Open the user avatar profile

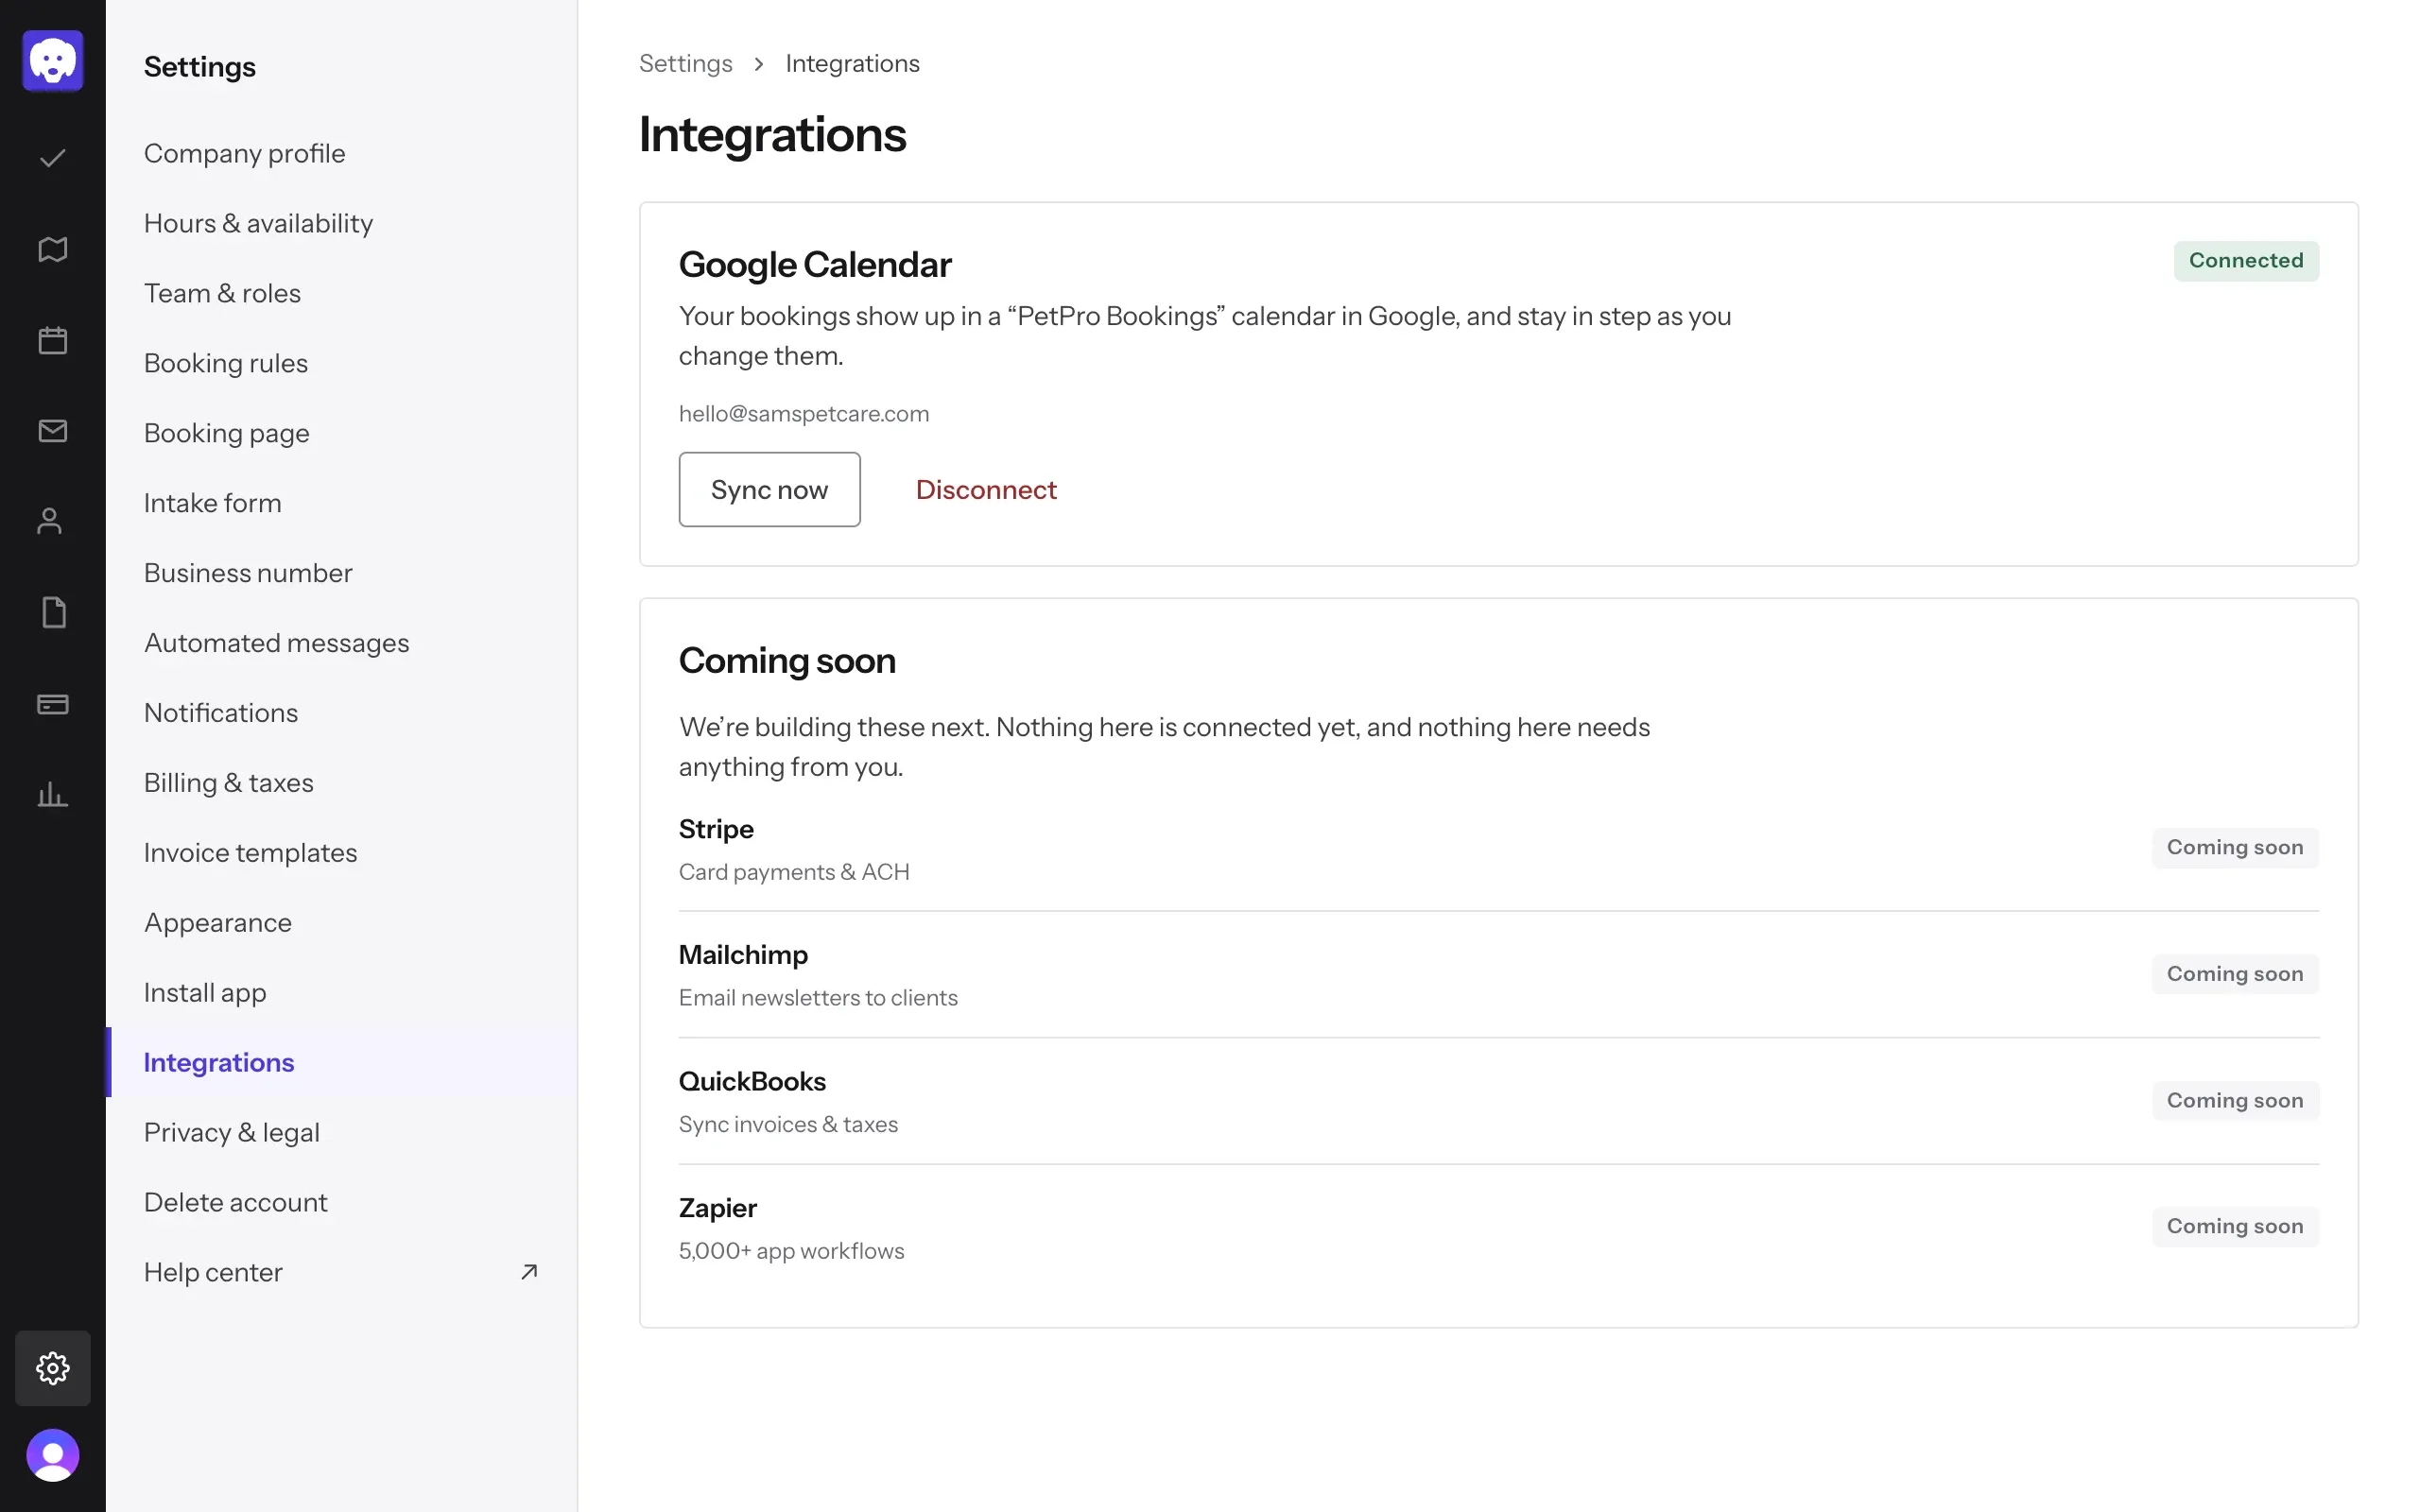point(53,1455)
